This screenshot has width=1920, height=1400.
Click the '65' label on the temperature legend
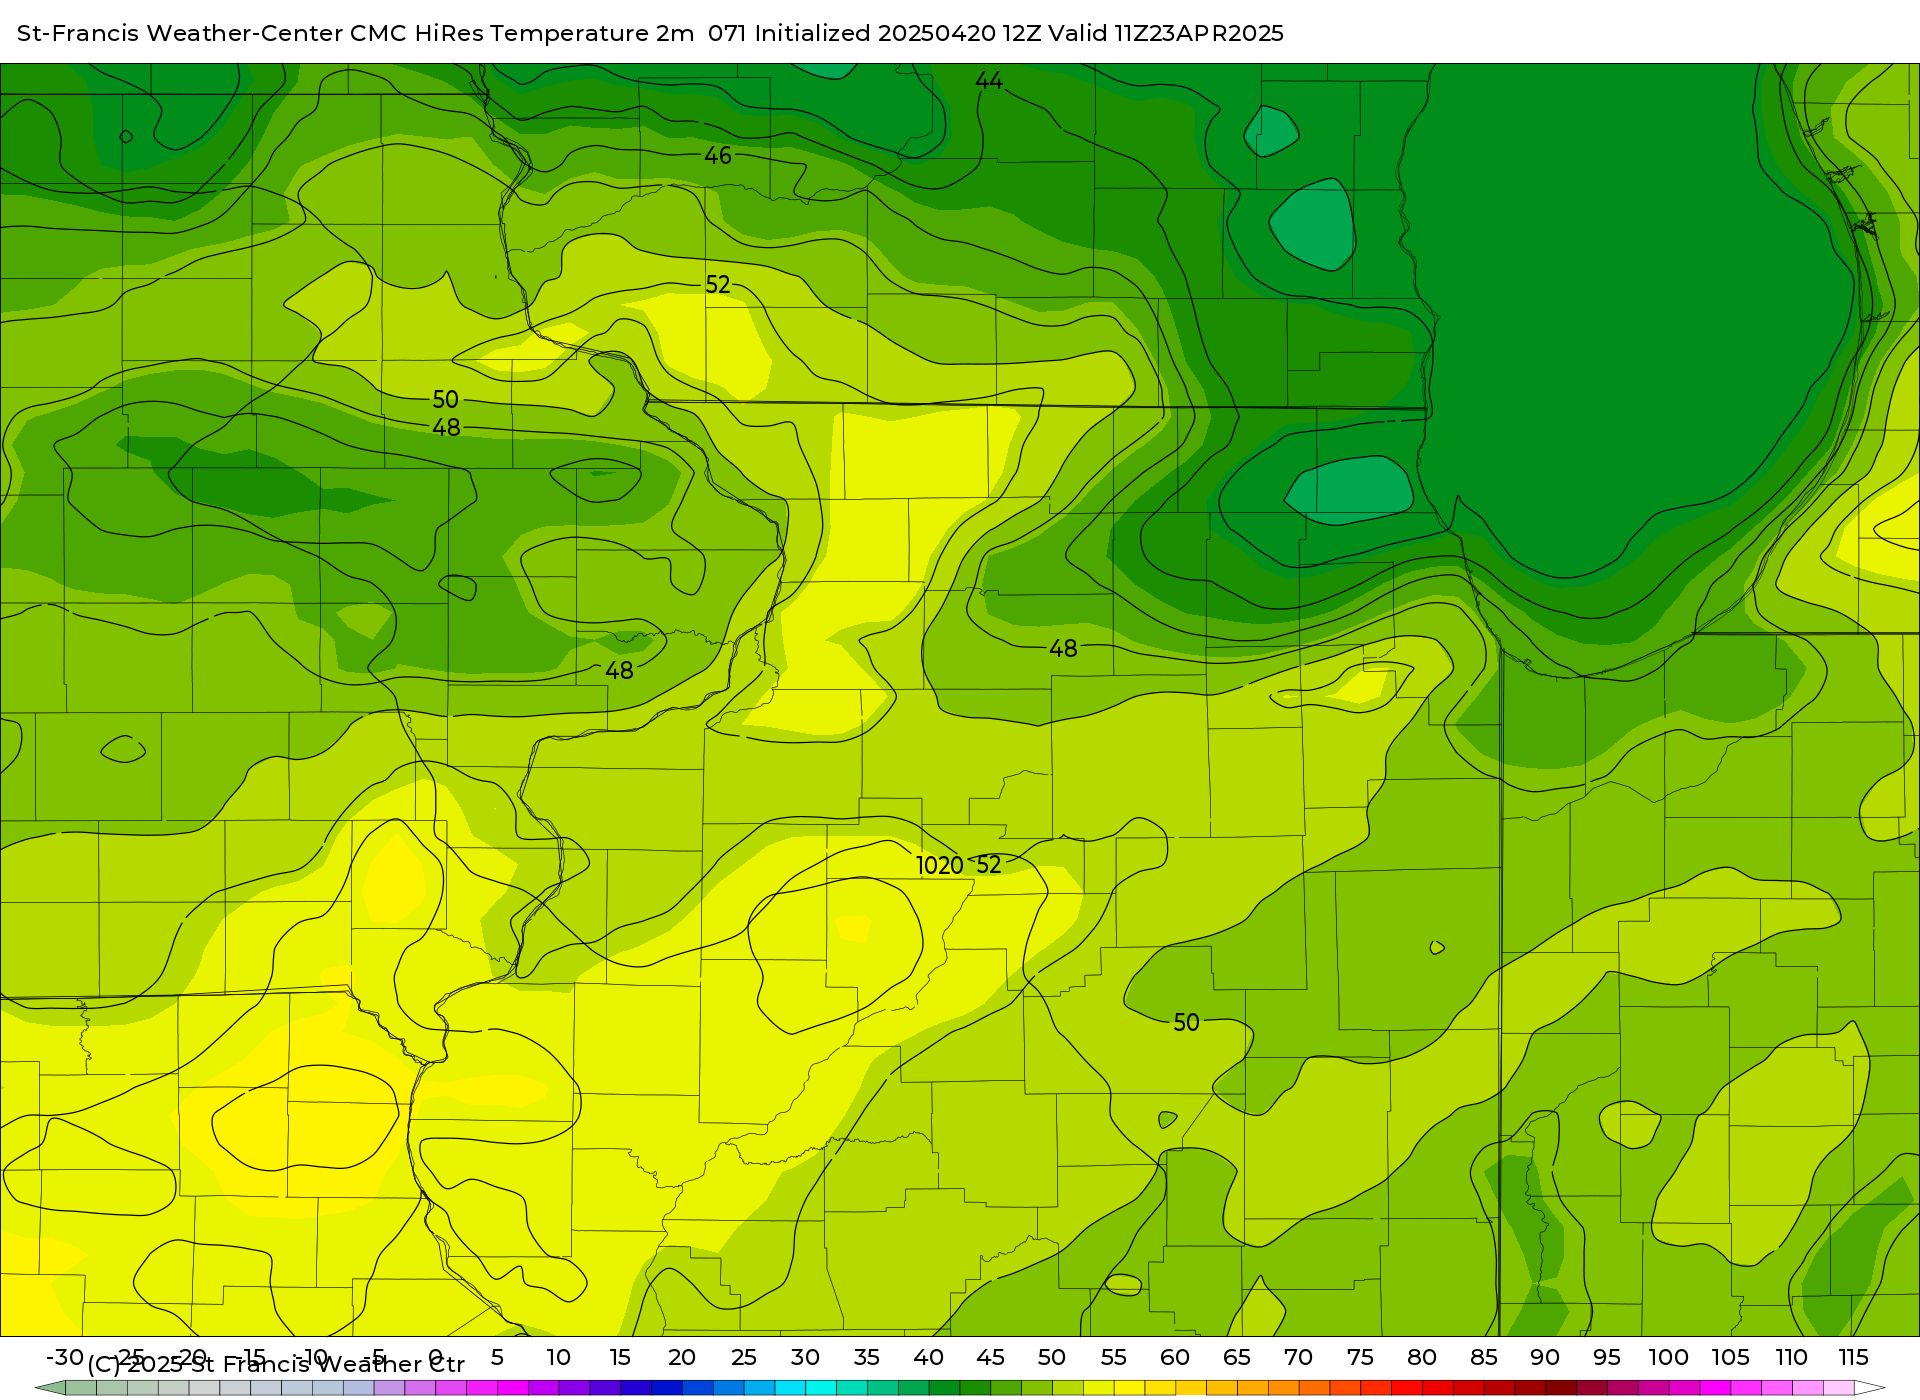click(1237, 1358)
